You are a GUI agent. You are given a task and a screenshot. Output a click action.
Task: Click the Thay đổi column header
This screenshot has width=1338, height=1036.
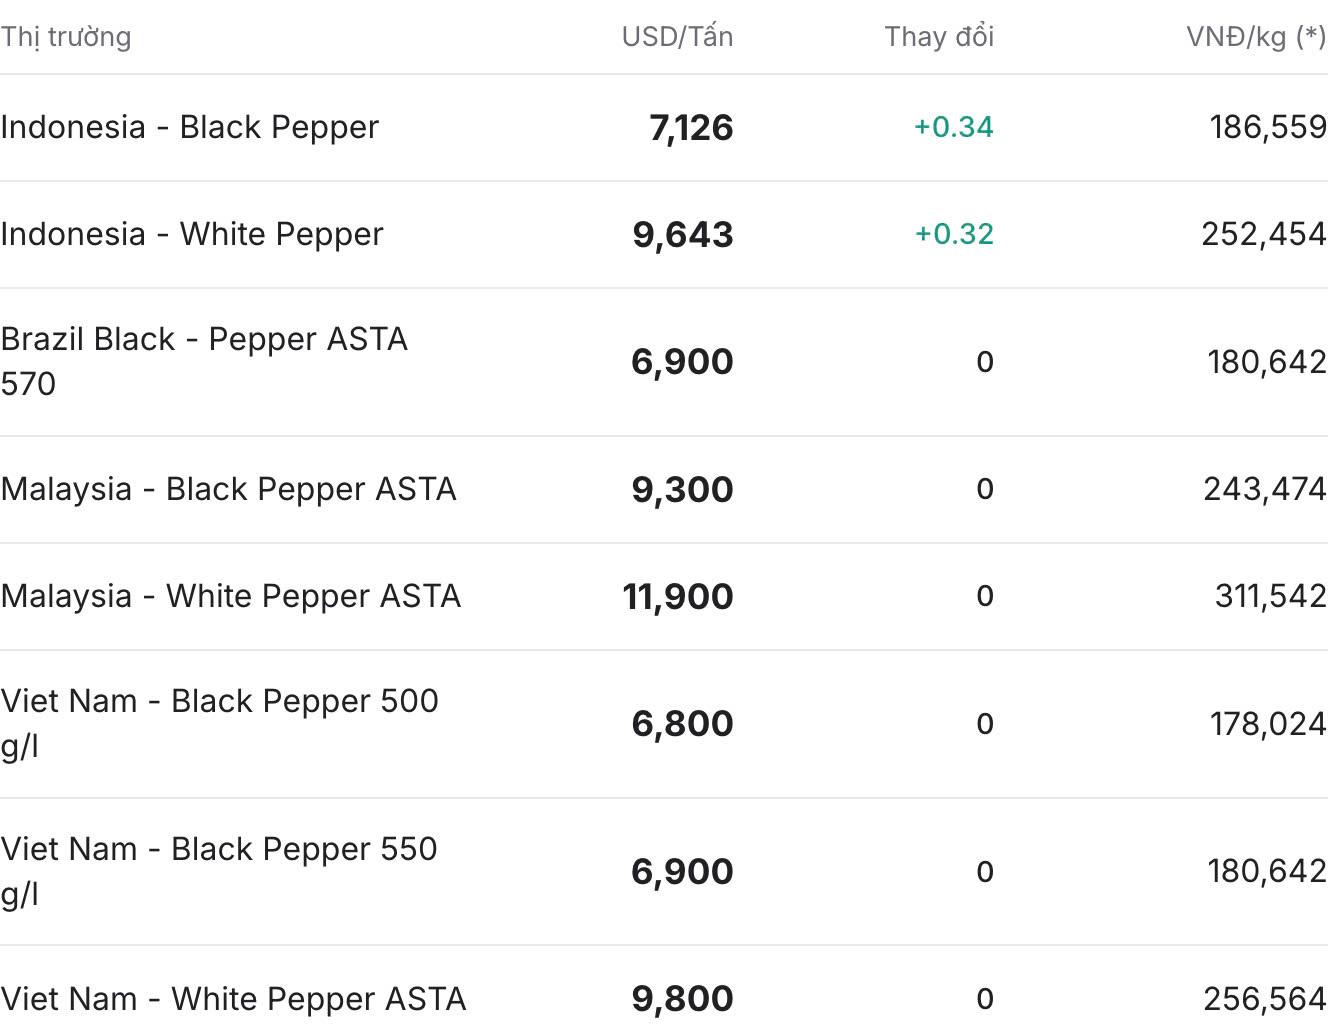[939, 37]
